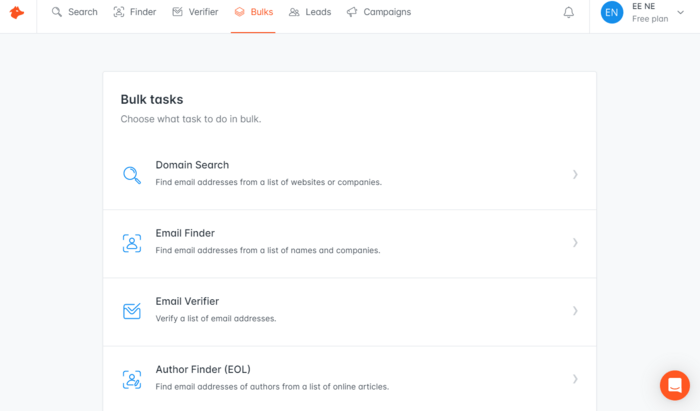
Task: Click the Email Verifier envelope icon
Action: pos(132,311)
